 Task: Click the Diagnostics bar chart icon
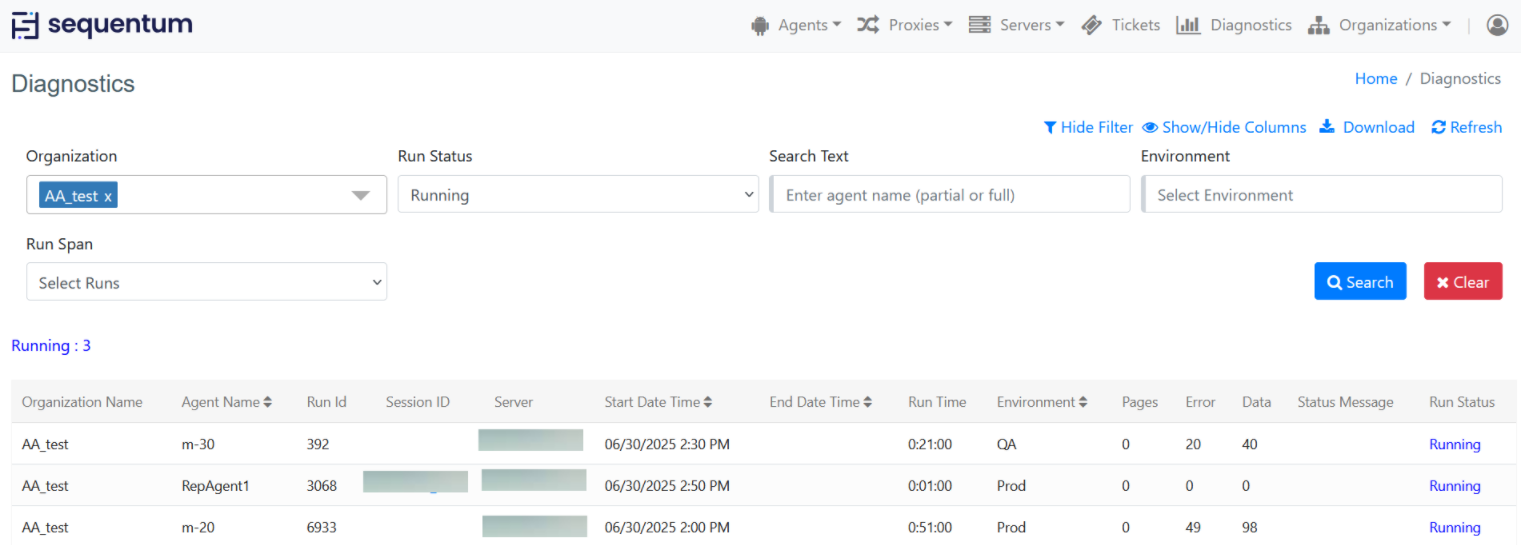click(1188, 25)
